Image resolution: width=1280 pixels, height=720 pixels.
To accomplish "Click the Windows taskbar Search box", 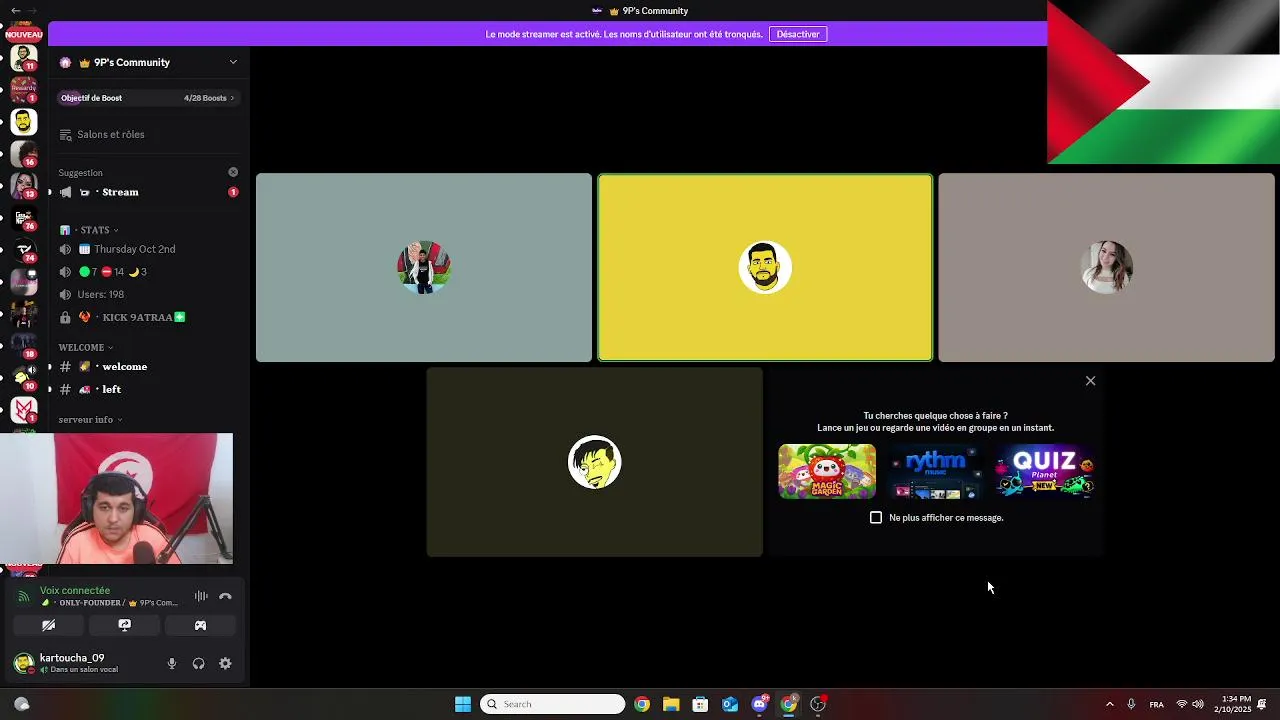I will pos(553,704).
